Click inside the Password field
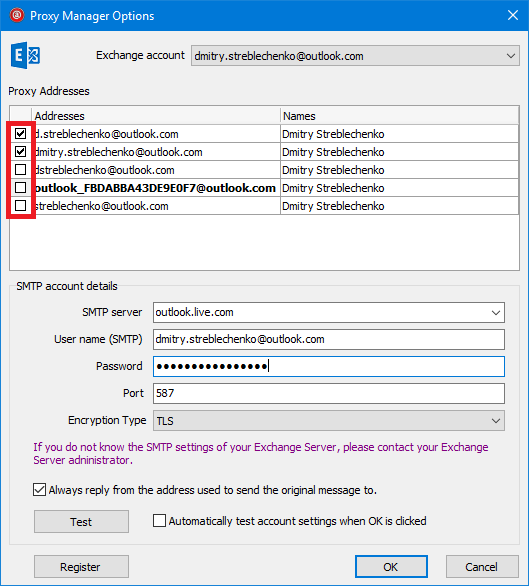529x586 pixels. [329, 366]
